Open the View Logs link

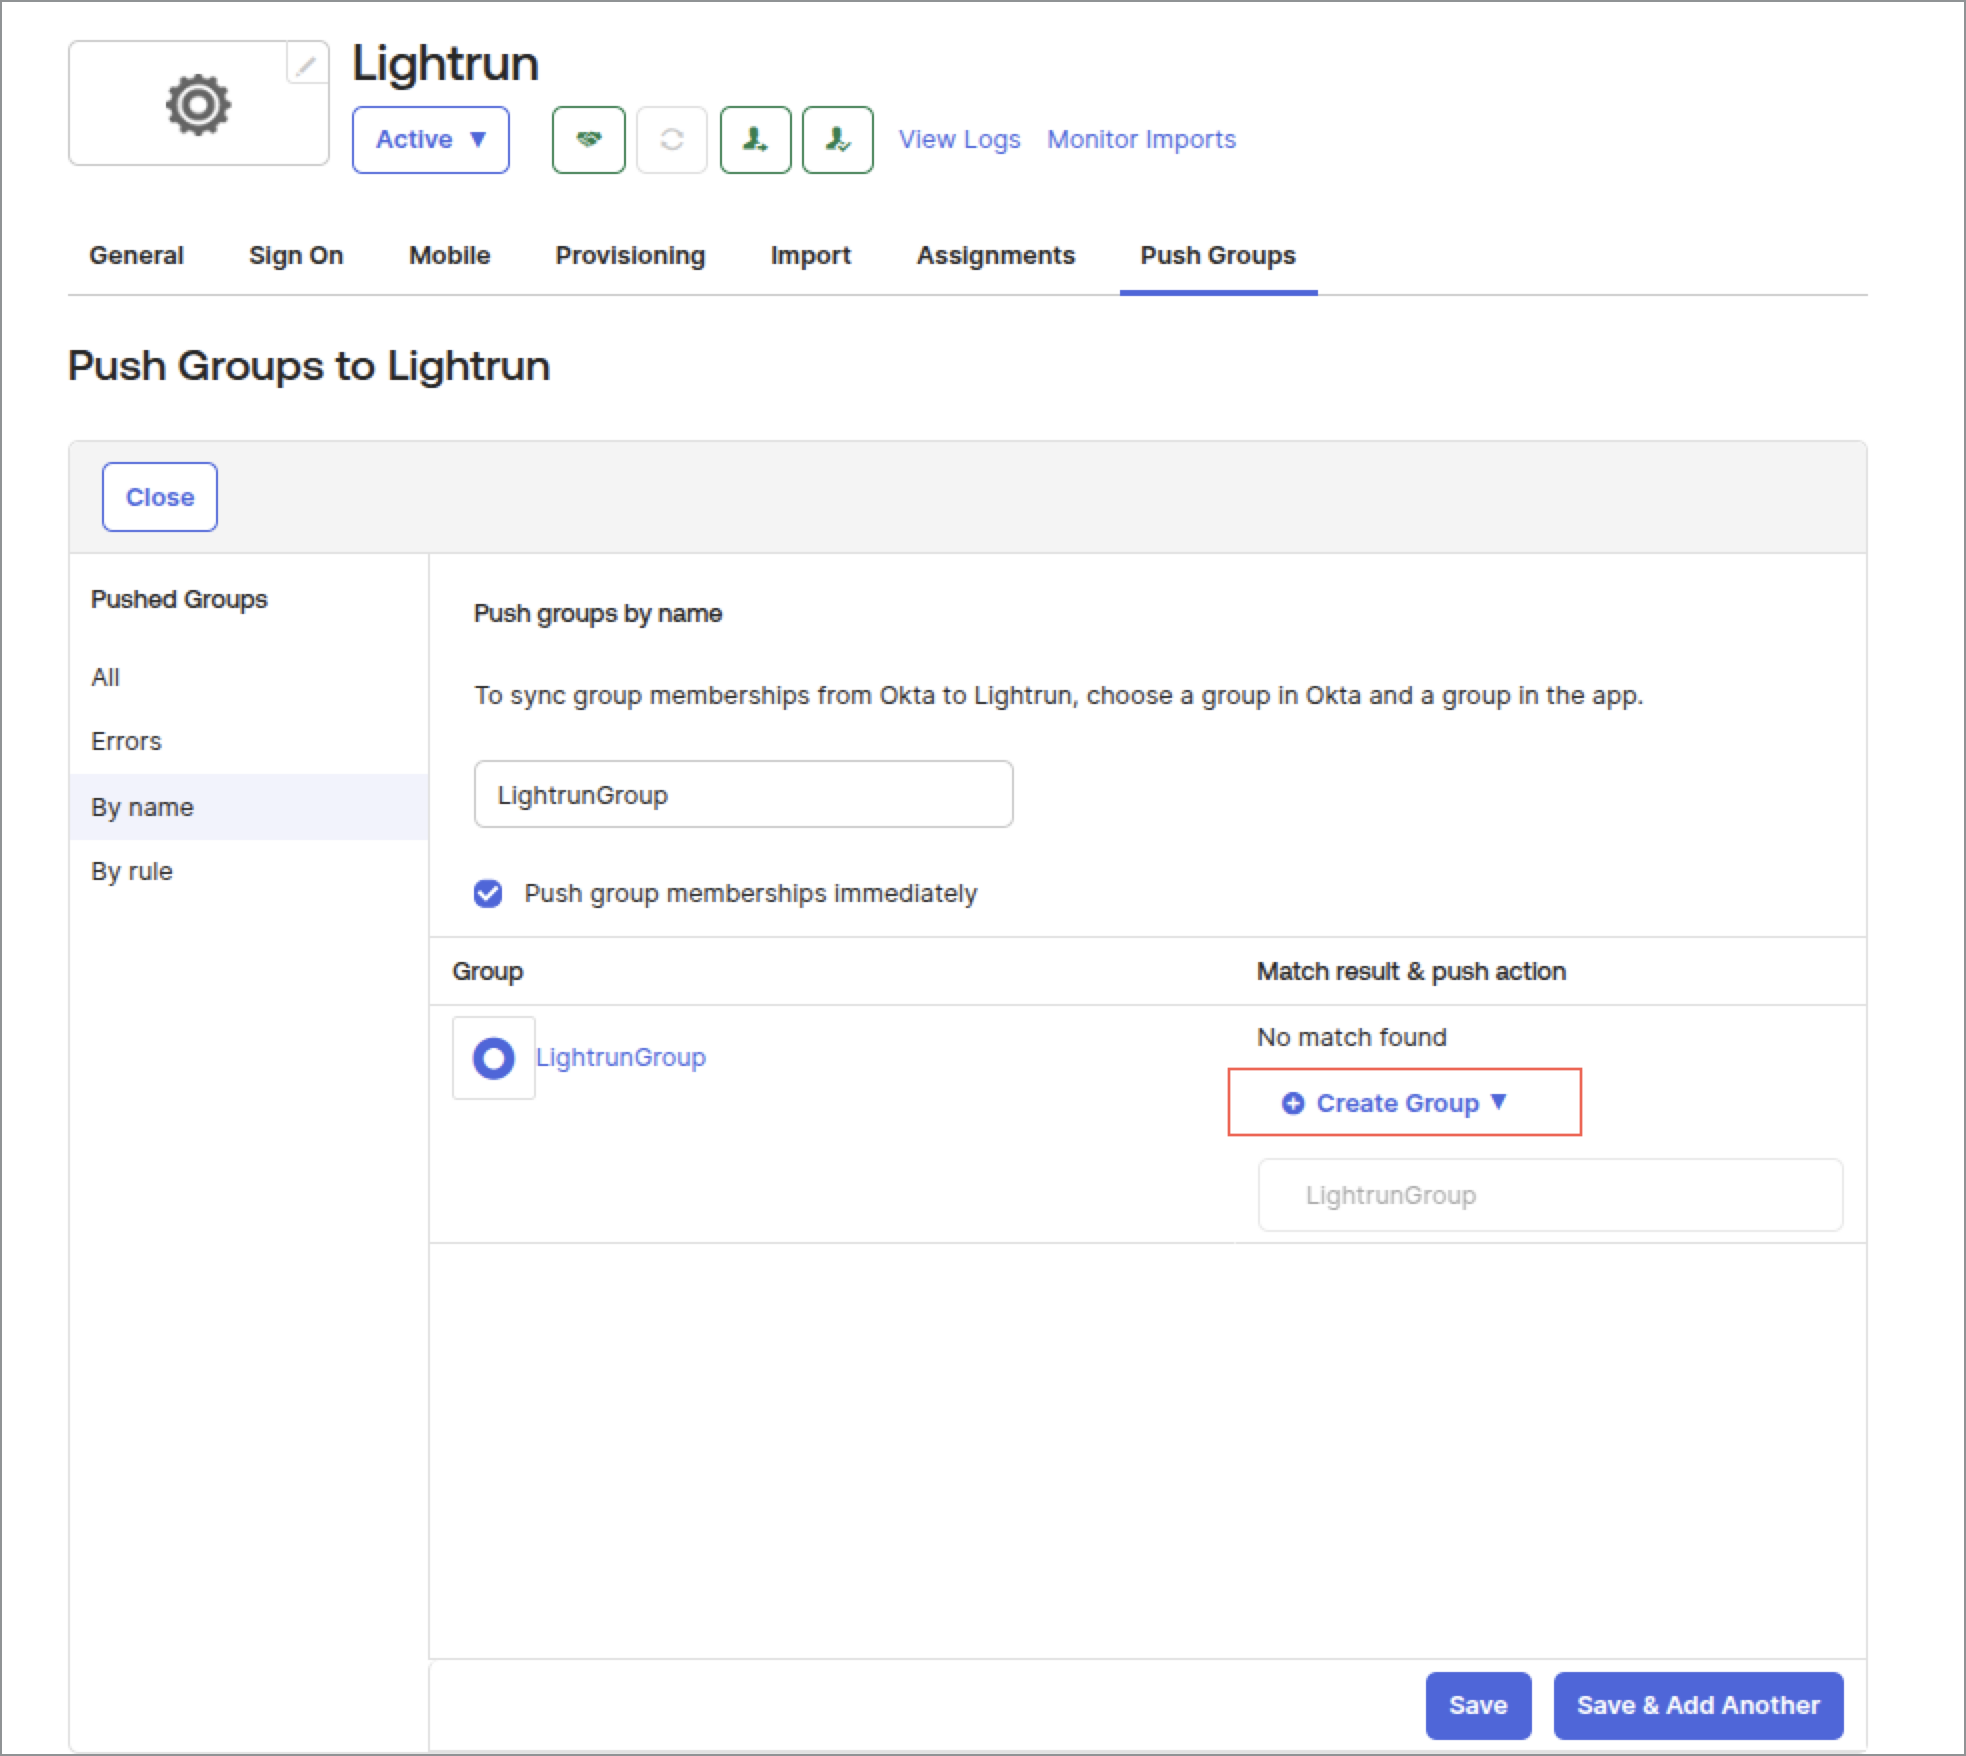959,140
